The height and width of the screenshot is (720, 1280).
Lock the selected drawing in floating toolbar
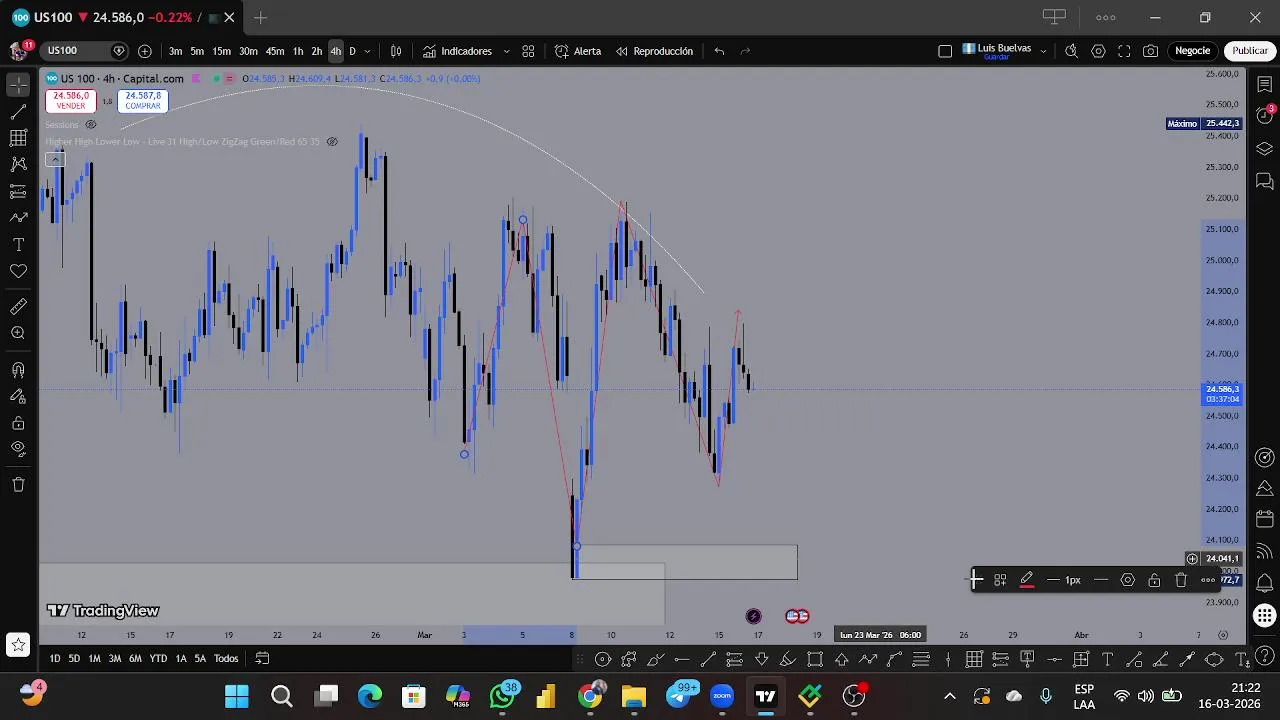point(1154,580)
